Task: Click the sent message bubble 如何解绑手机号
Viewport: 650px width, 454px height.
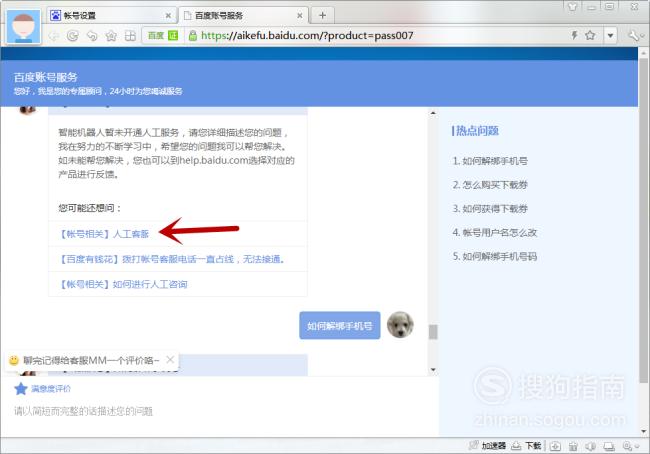Action: (340, 325)
